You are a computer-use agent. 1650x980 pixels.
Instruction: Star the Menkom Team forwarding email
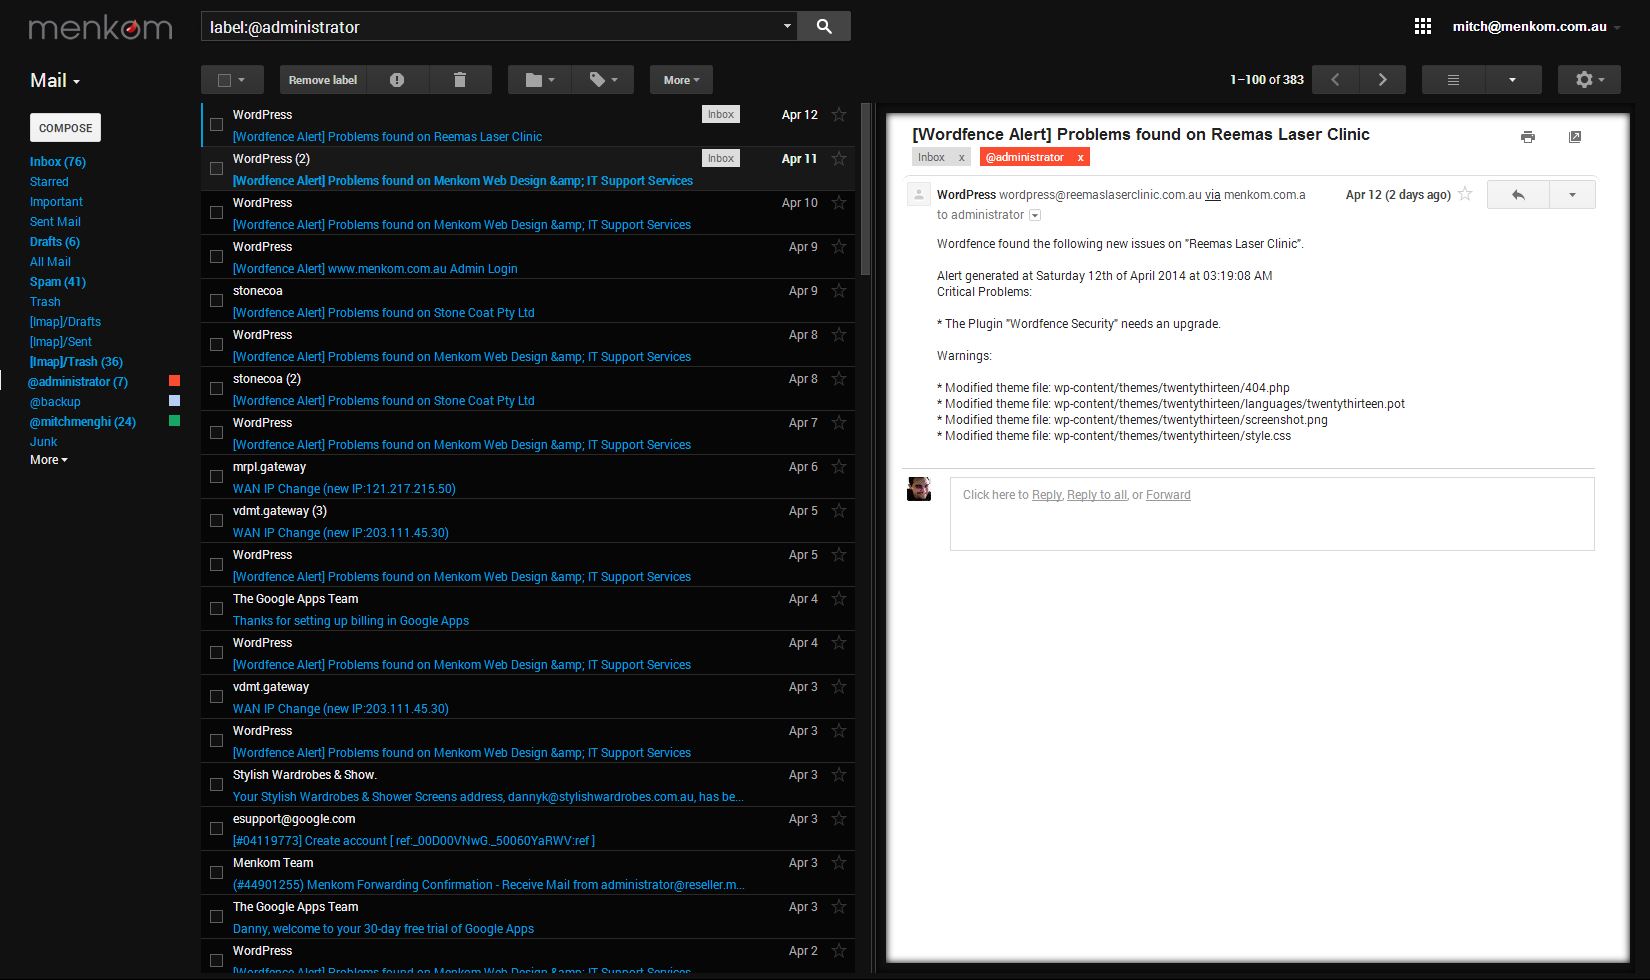(x=839, y=863)
